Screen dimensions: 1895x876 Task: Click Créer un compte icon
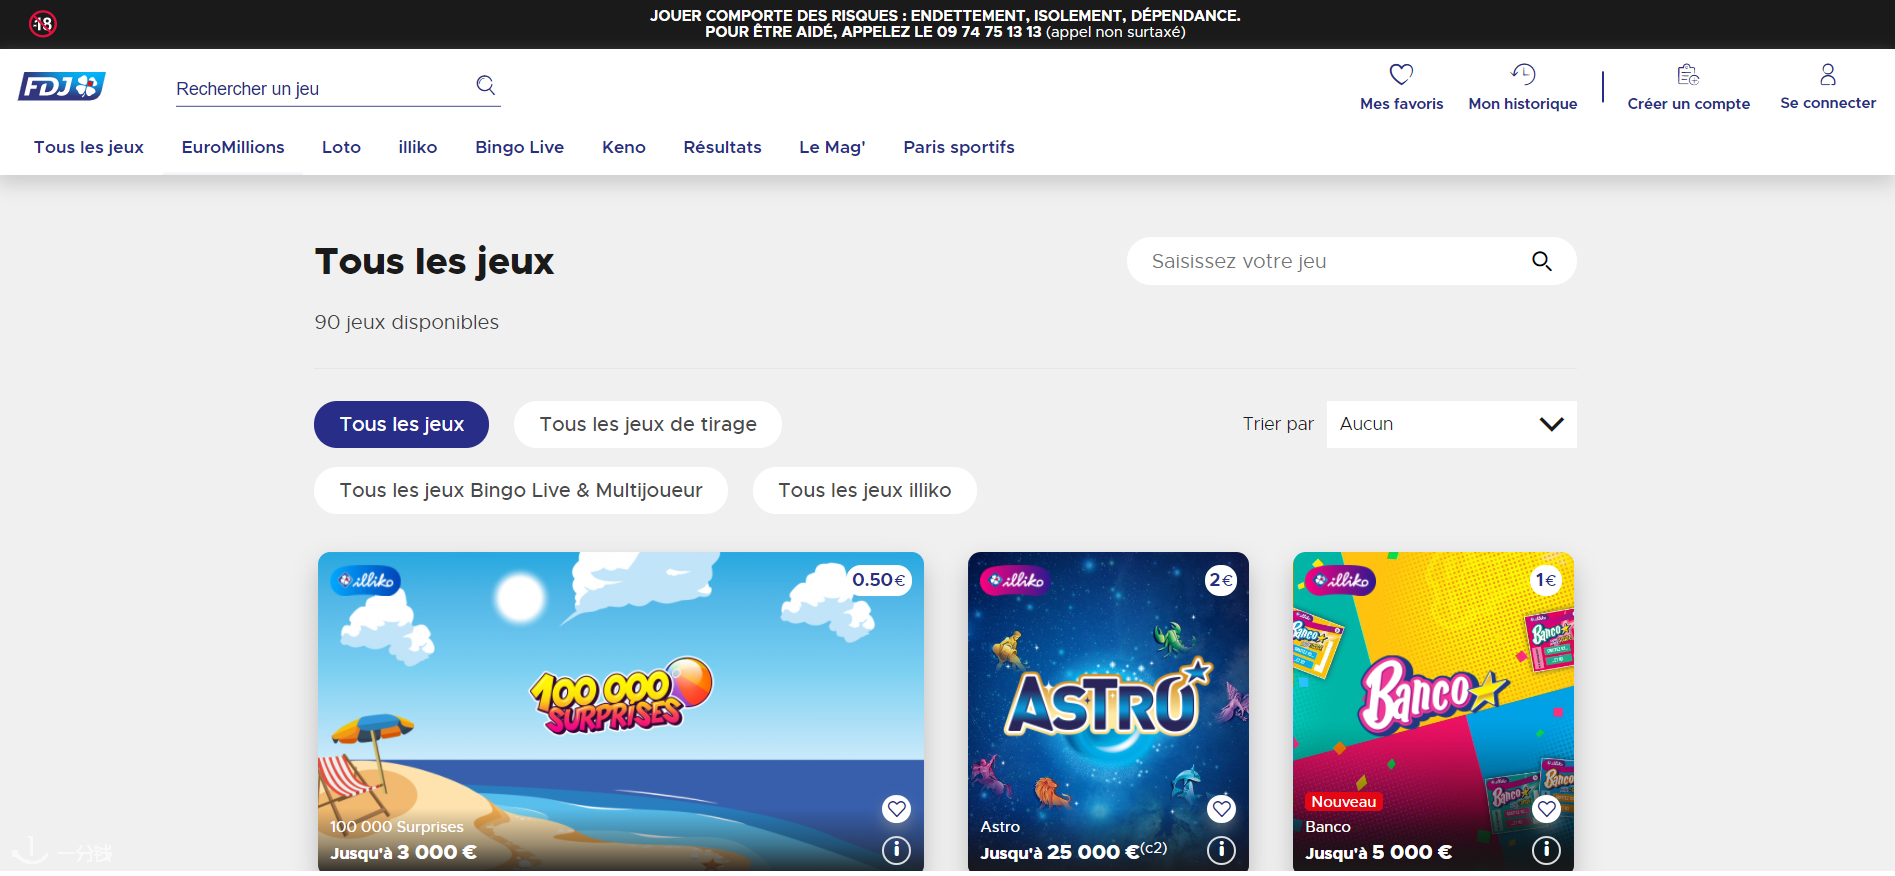point(1688,74)
